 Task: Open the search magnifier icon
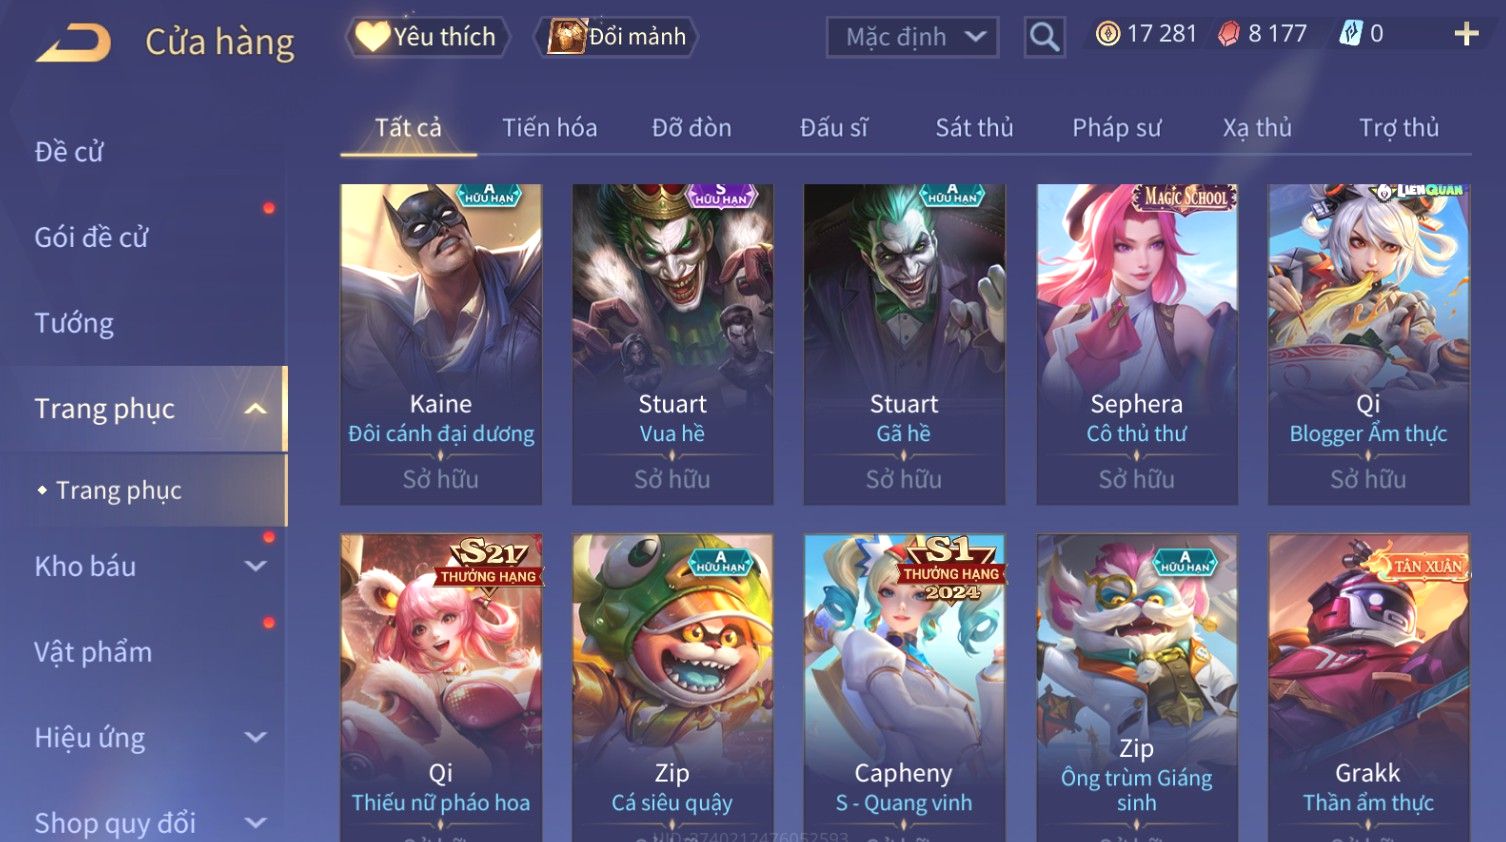[1044, 37]
